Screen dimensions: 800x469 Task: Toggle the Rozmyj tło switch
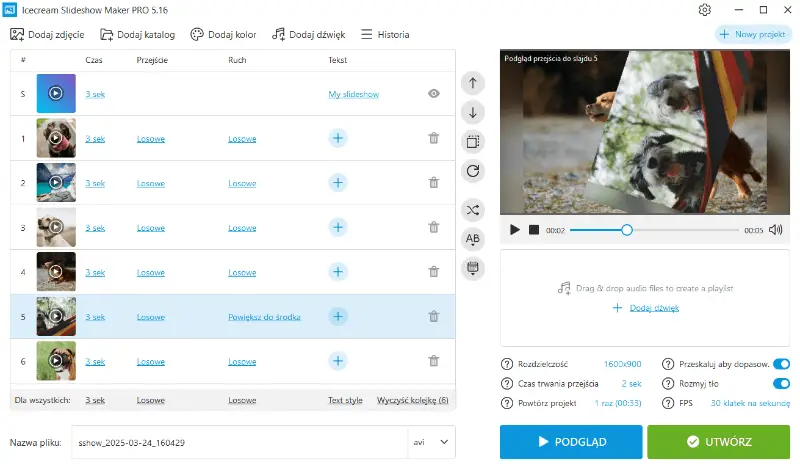781,383
